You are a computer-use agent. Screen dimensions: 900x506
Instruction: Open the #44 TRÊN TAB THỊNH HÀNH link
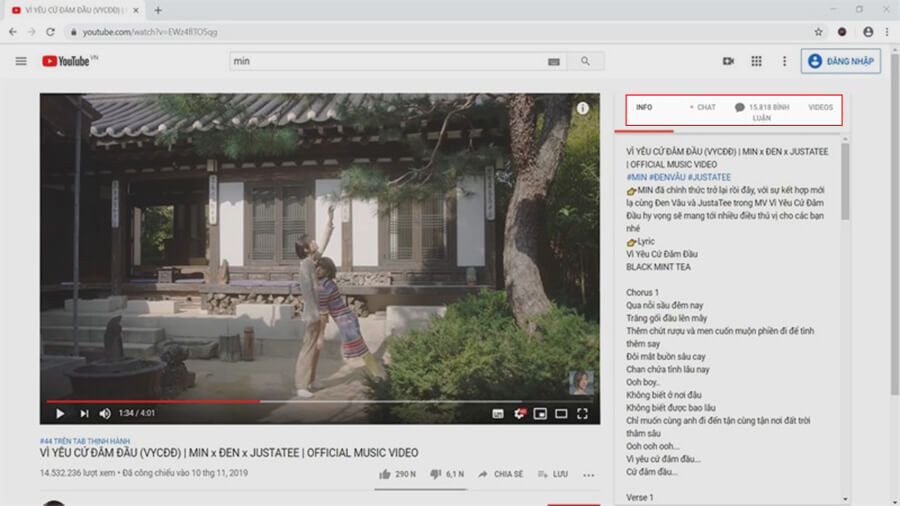(85, 441)
